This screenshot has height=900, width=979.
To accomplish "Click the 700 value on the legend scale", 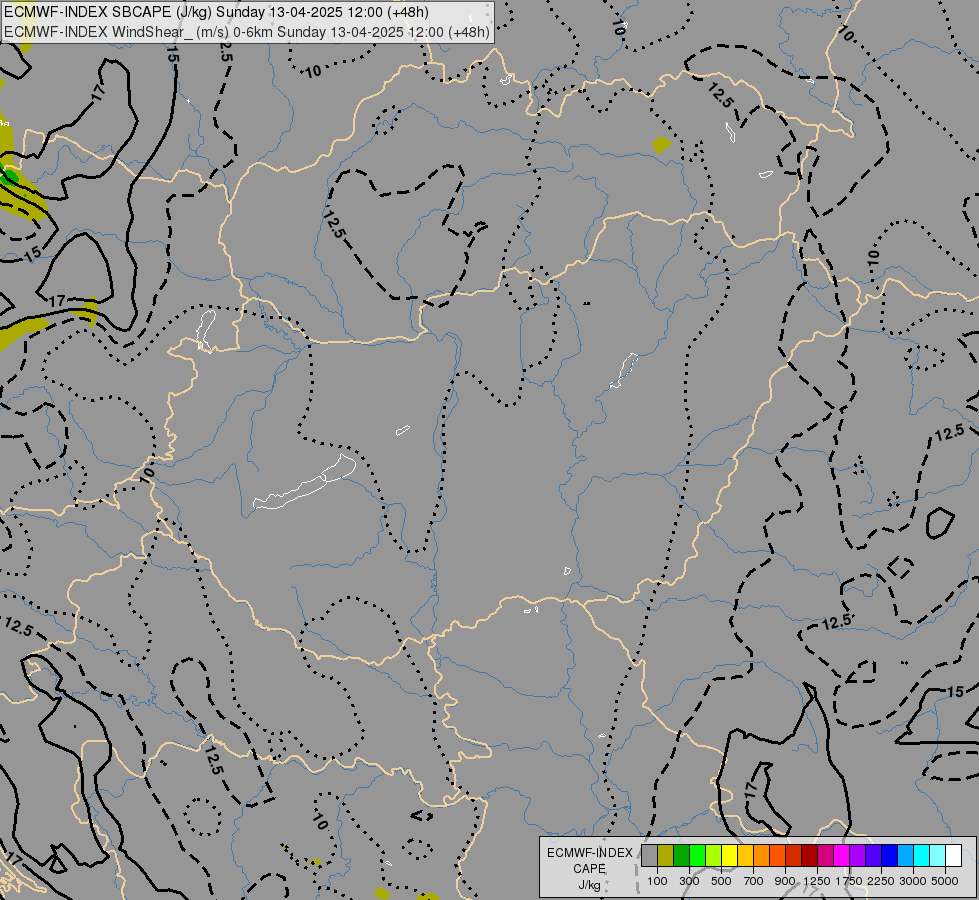I will click(x=754, y=881).
